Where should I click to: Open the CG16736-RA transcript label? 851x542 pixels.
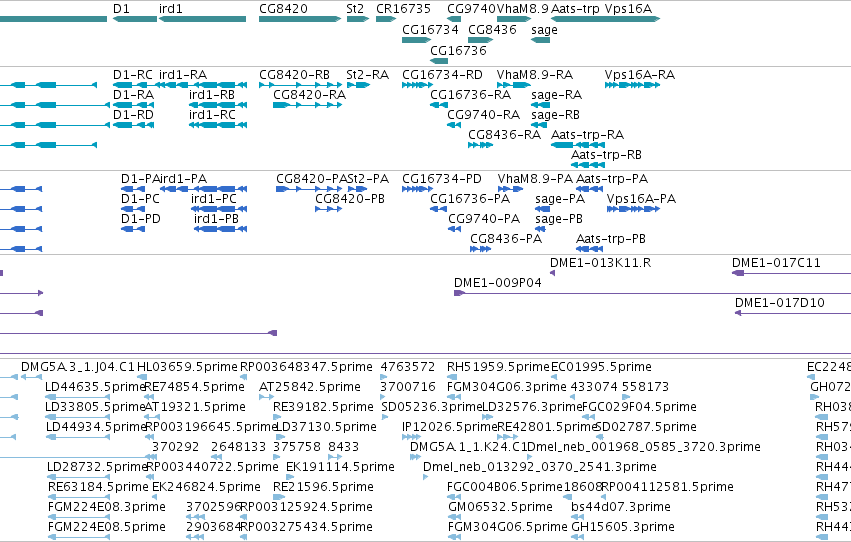(x=471, y=94)
